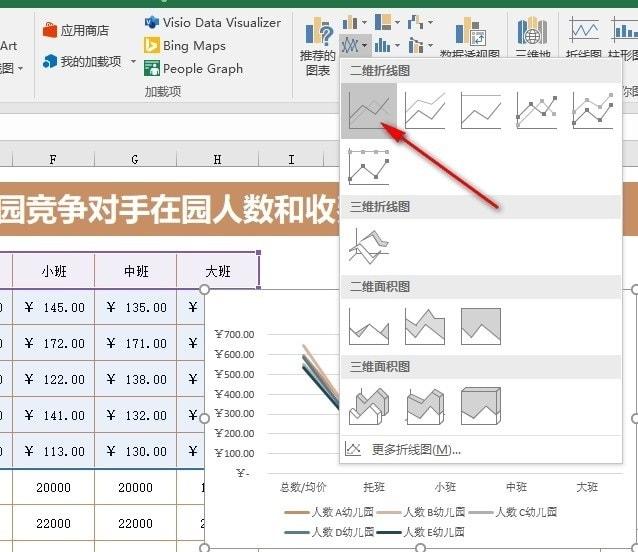Select line with markers chart icon
Viewport: 638px width, 552px height.
(x=537, y=111)
